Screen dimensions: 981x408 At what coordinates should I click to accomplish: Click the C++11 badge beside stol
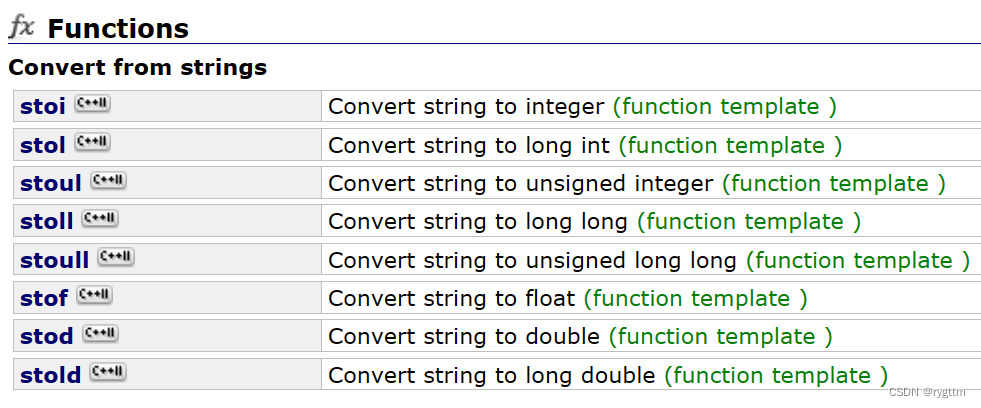92,143
